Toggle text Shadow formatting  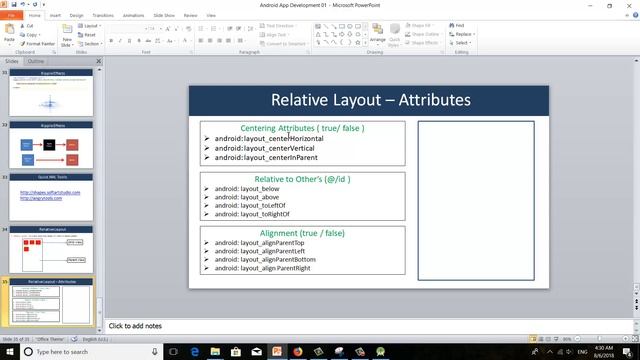[x=139, y=41]
